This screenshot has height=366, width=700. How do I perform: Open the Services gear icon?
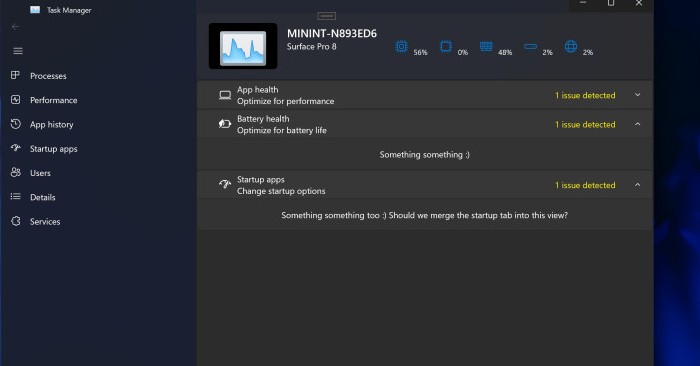(16, 221)
